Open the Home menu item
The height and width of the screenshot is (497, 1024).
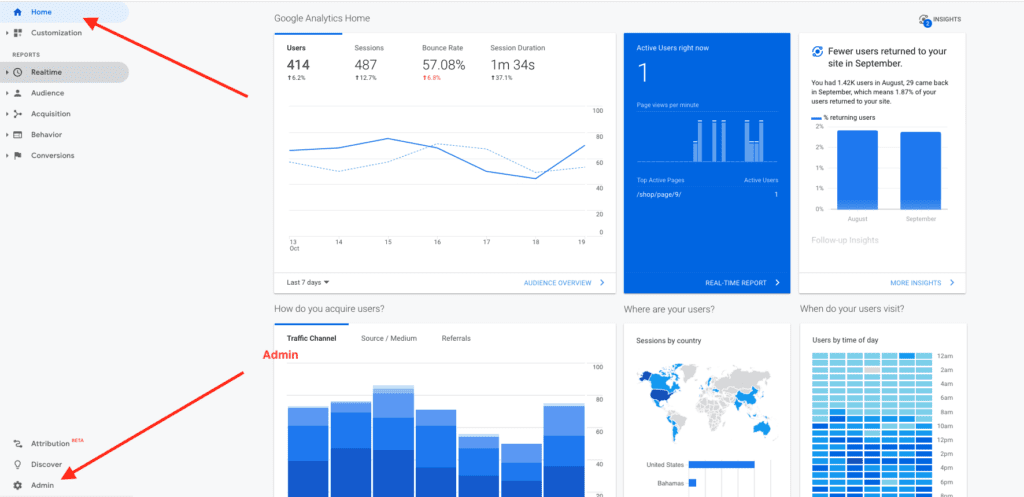pos(64,12)
